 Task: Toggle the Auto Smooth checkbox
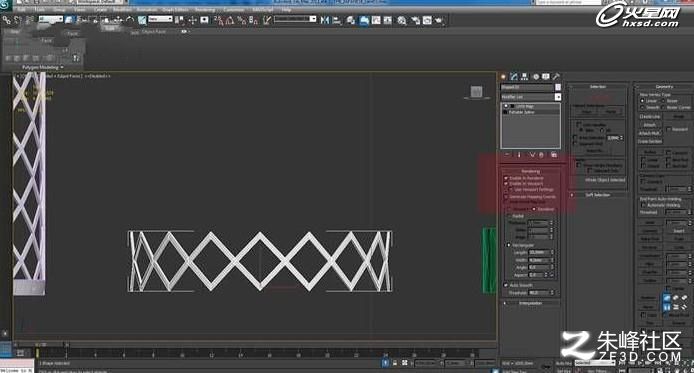[x=506, y=285]
